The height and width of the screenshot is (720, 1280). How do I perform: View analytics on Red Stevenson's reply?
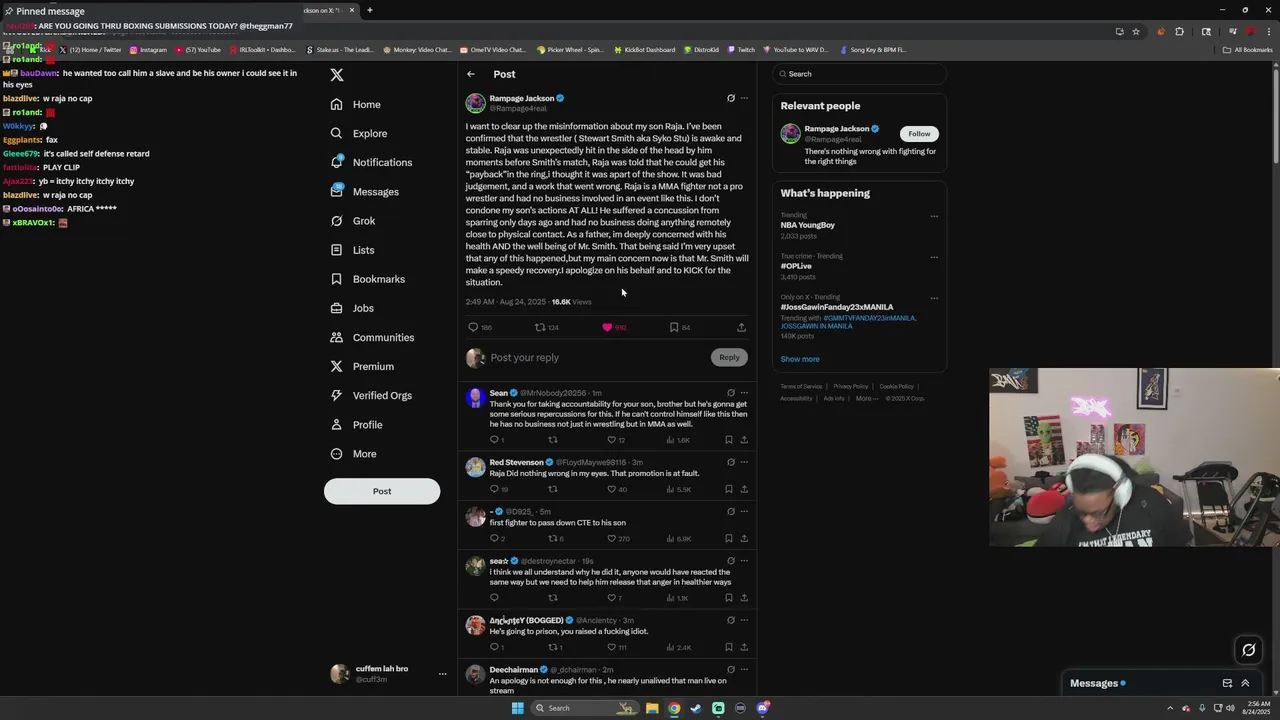(x=671, y=489)
